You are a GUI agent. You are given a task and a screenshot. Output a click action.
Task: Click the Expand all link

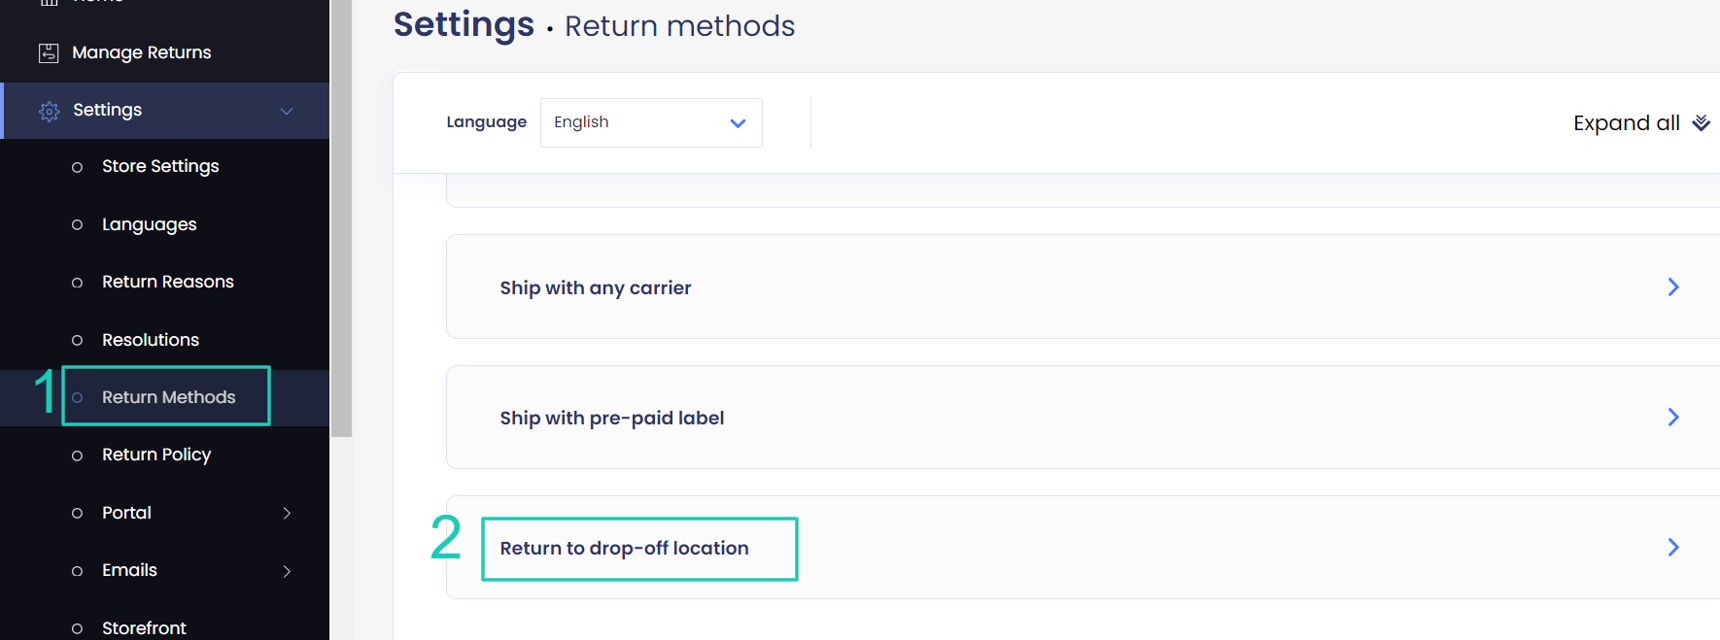pos(1626,123)
